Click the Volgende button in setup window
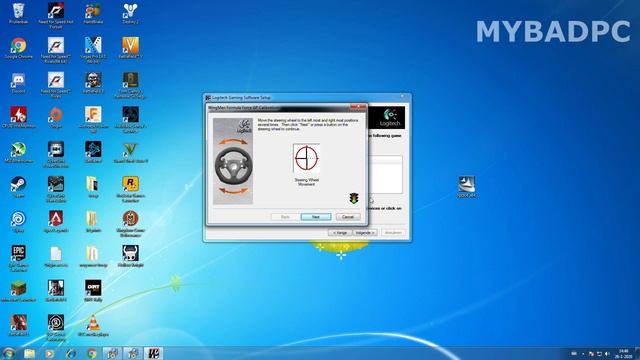 point(364,233)
